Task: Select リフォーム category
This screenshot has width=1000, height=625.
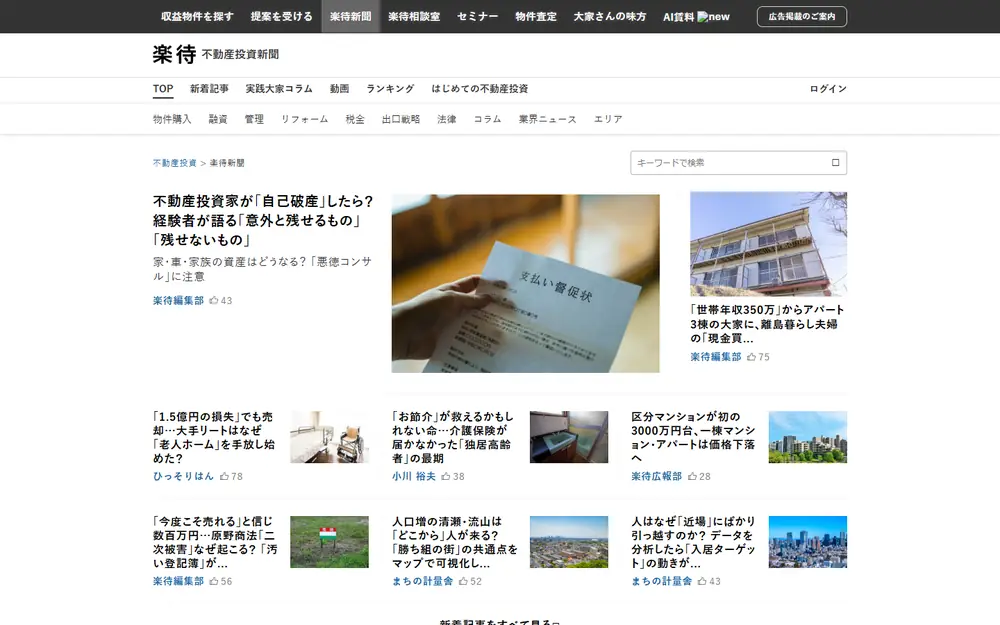Action: coord(305,119)
